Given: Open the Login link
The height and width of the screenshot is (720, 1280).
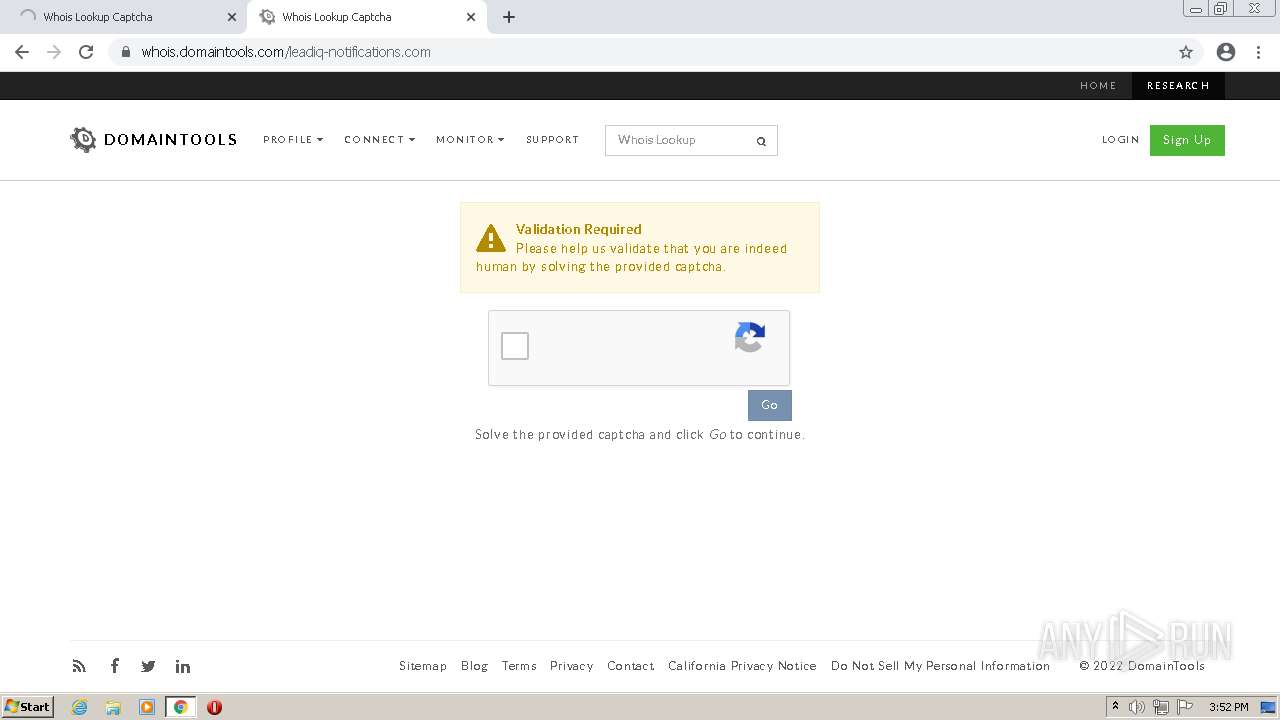Looking at the screenshot, I should point(1120,140).
